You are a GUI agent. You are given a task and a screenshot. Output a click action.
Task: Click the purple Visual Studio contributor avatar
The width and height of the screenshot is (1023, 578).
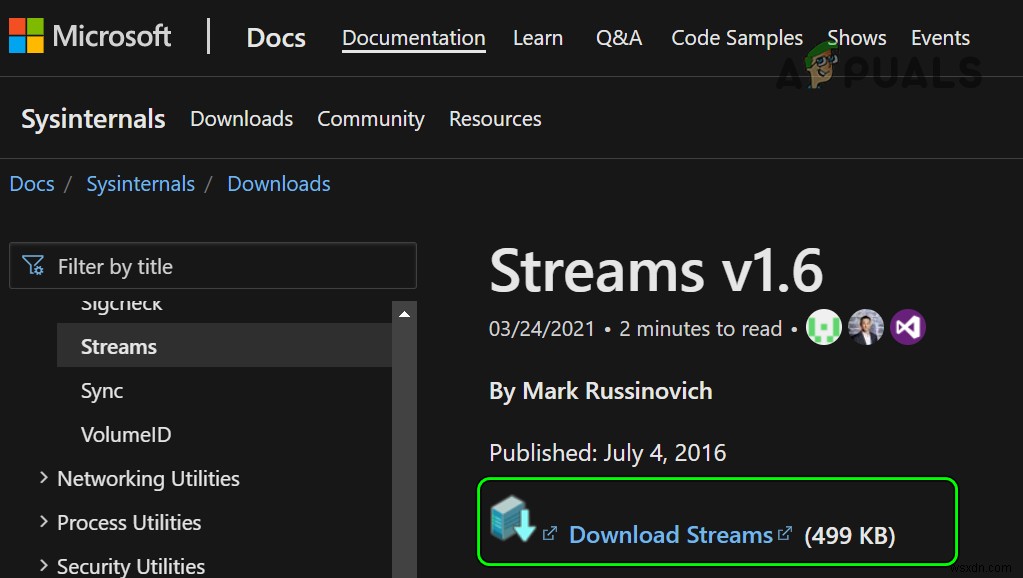[x=908, y=327]
